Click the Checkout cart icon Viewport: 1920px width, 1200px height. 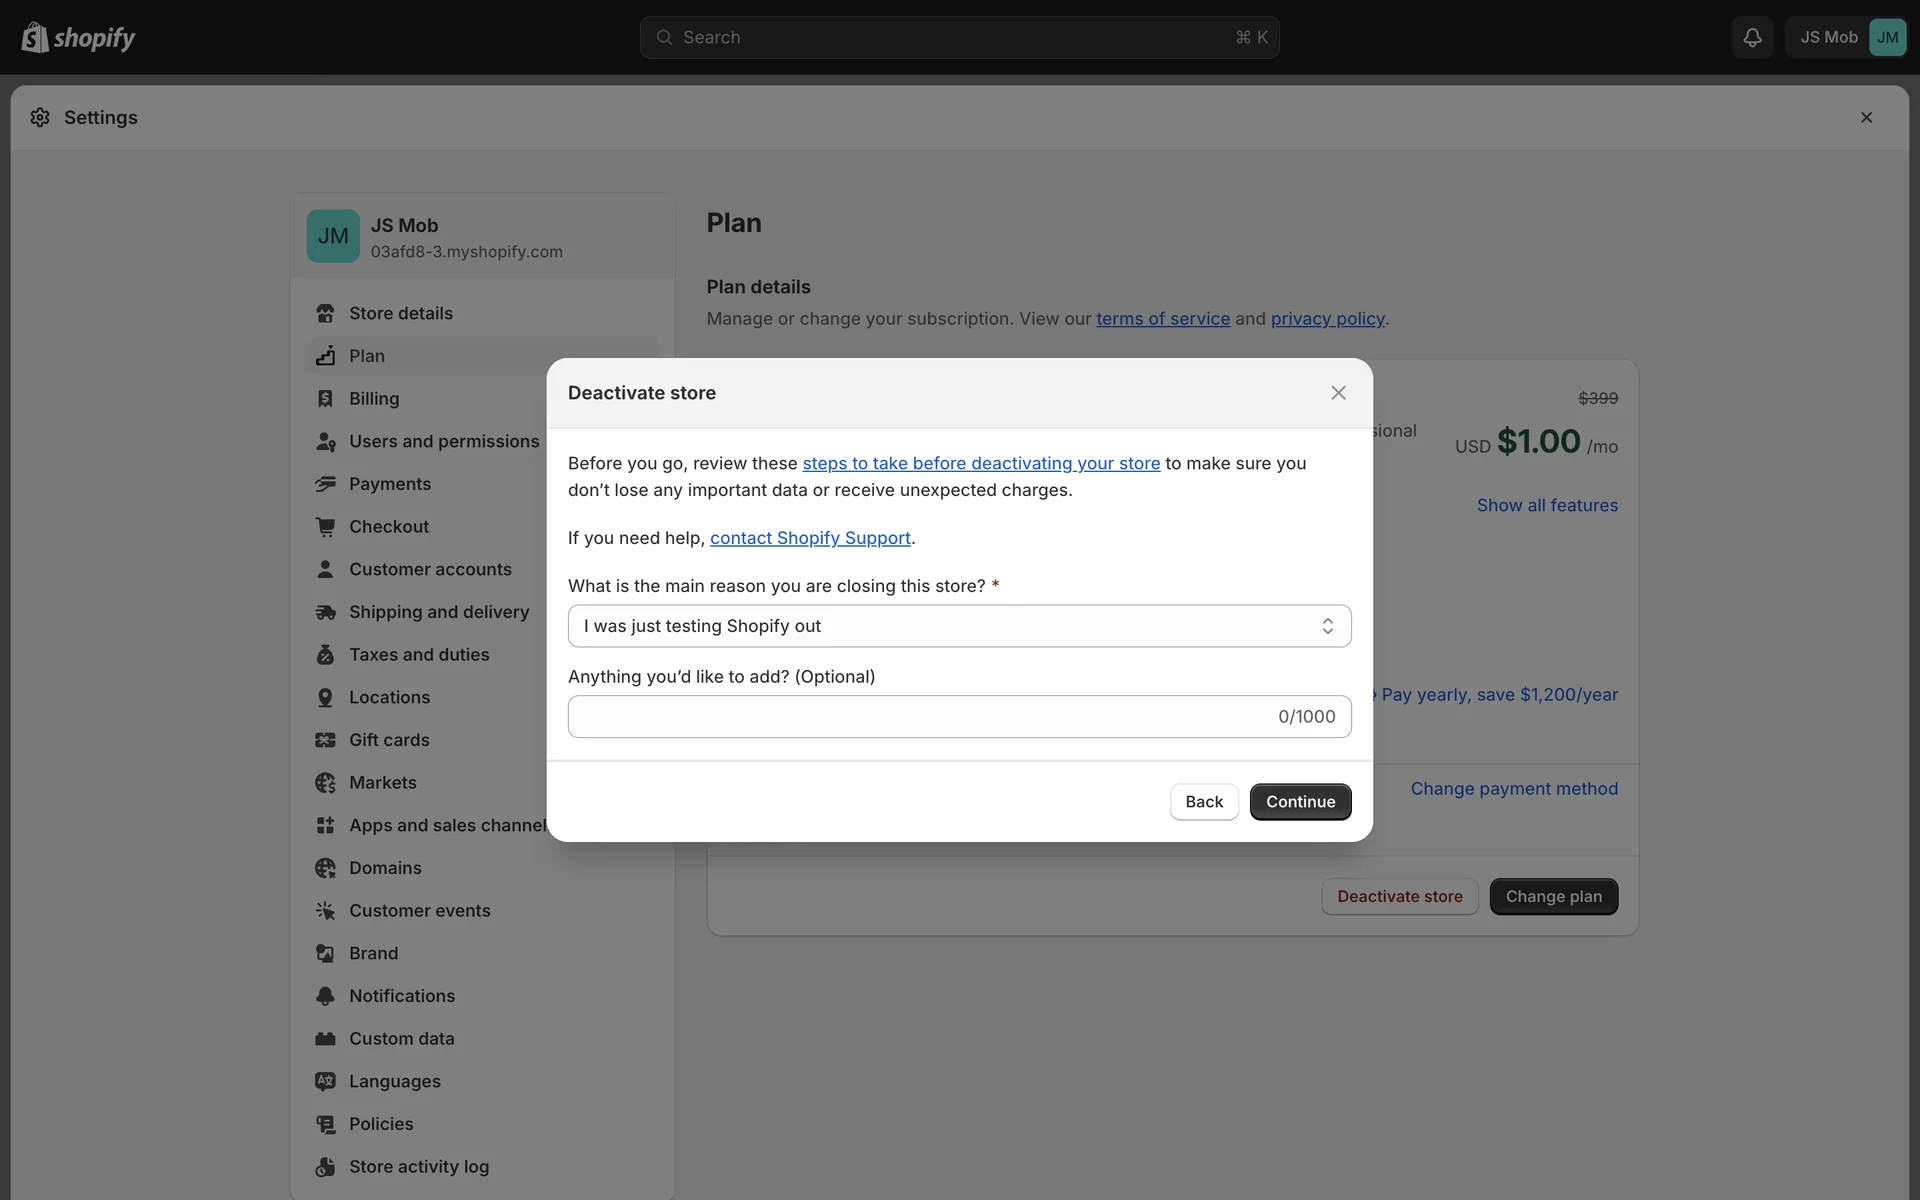tap(325, 527)
